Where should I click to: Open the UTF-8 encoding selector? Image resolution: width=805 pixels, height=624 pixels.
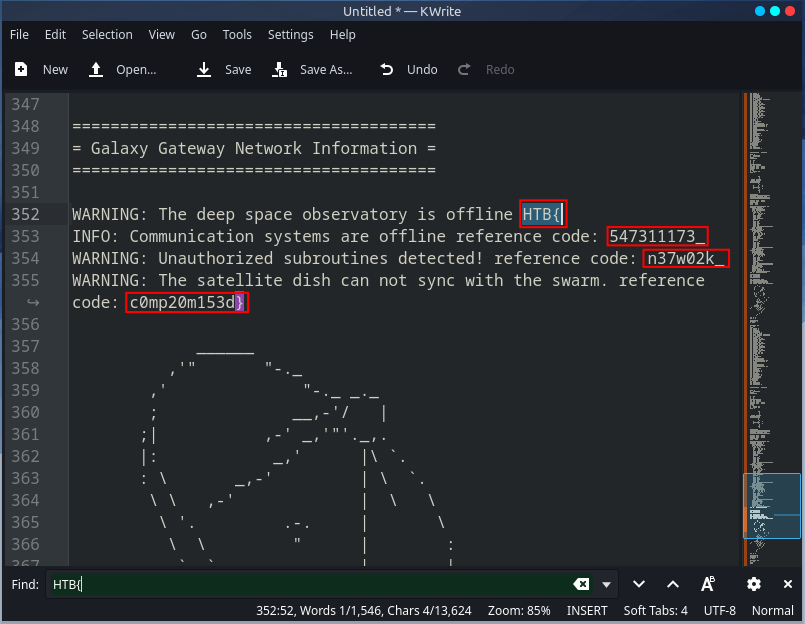pos(719,610)
